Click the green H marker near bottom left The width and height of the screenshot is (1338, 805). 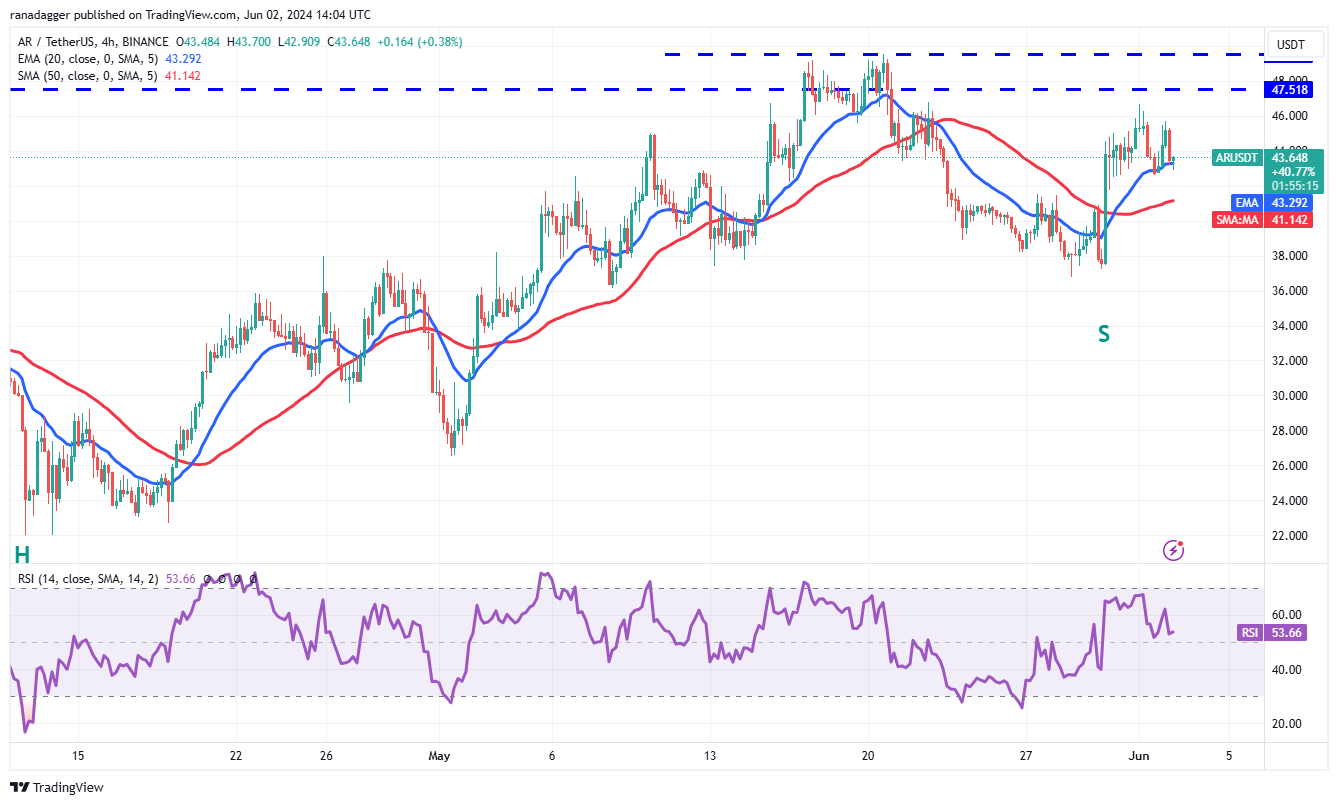pyautogui.click(x=21, y=555)
